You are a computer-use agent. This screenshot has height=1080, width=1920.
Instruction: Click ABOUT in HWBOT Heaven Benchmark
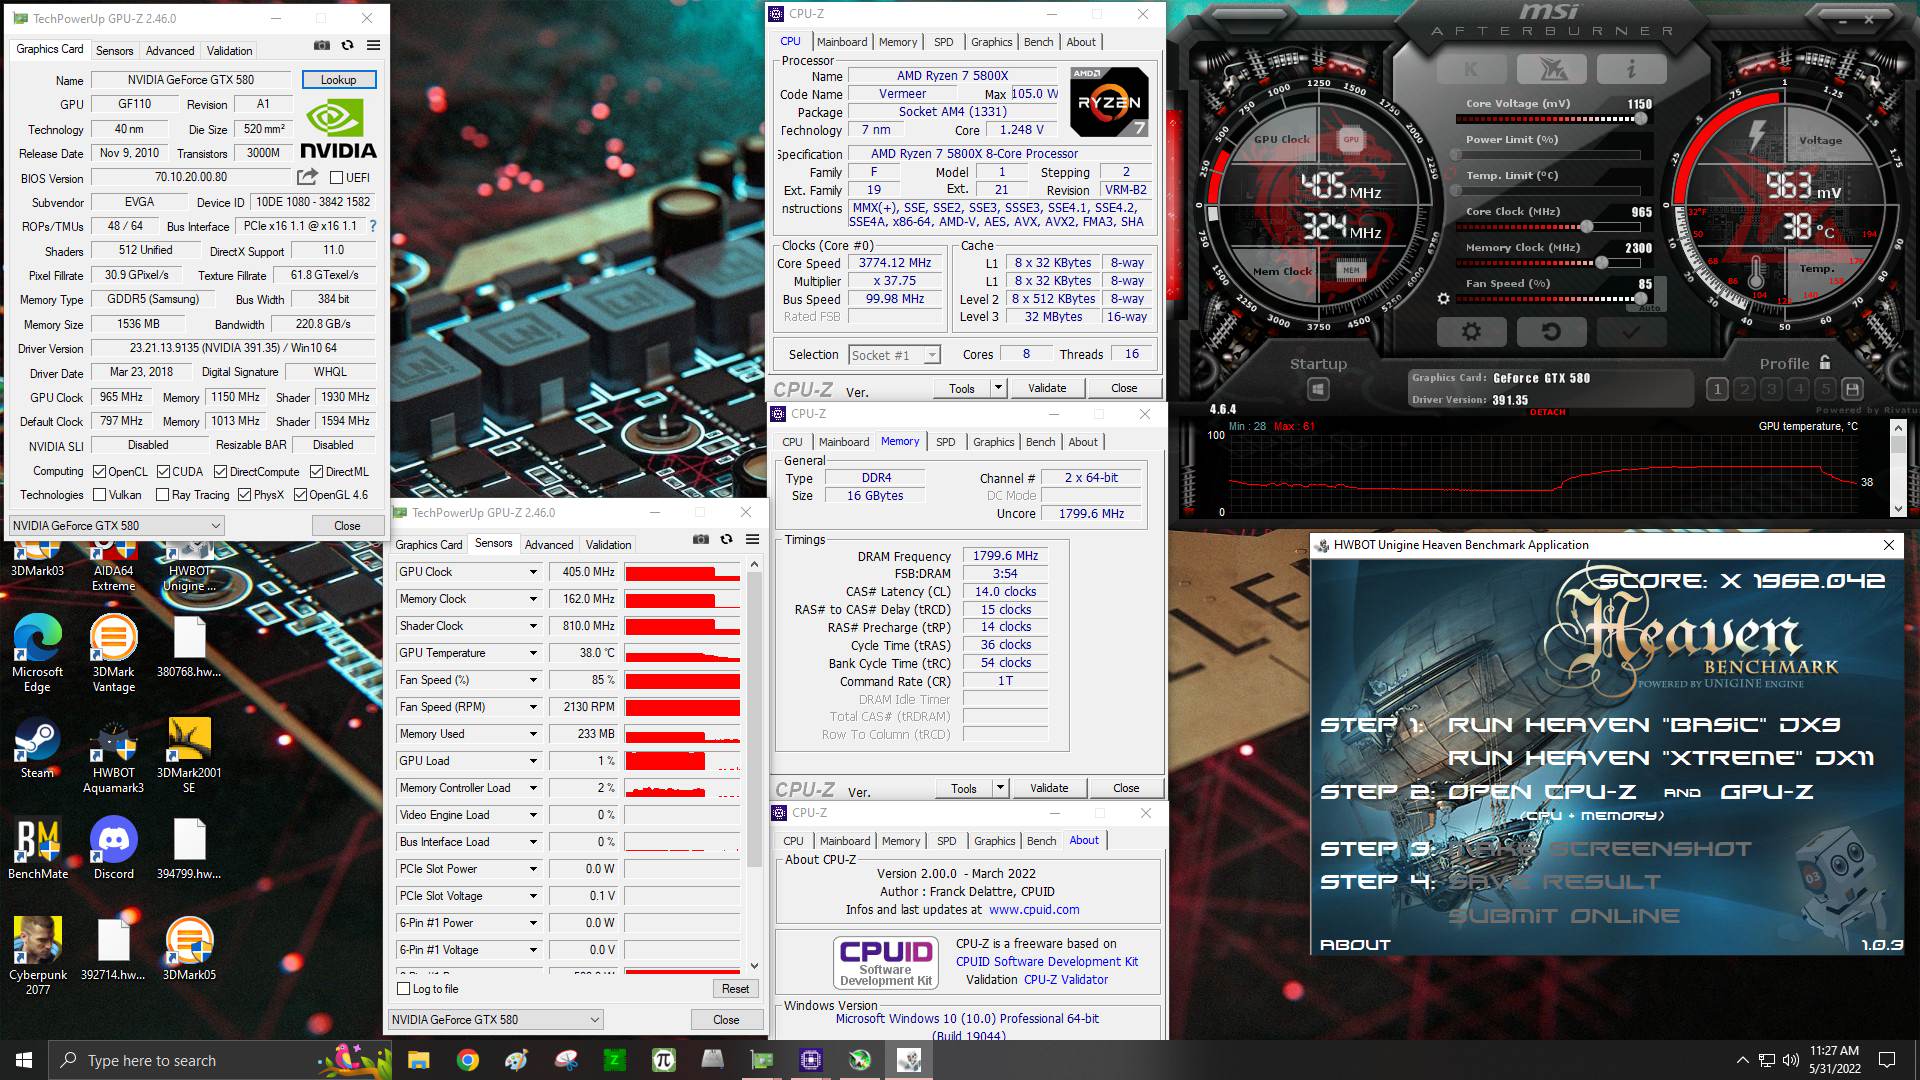(x=1355, y=945)
